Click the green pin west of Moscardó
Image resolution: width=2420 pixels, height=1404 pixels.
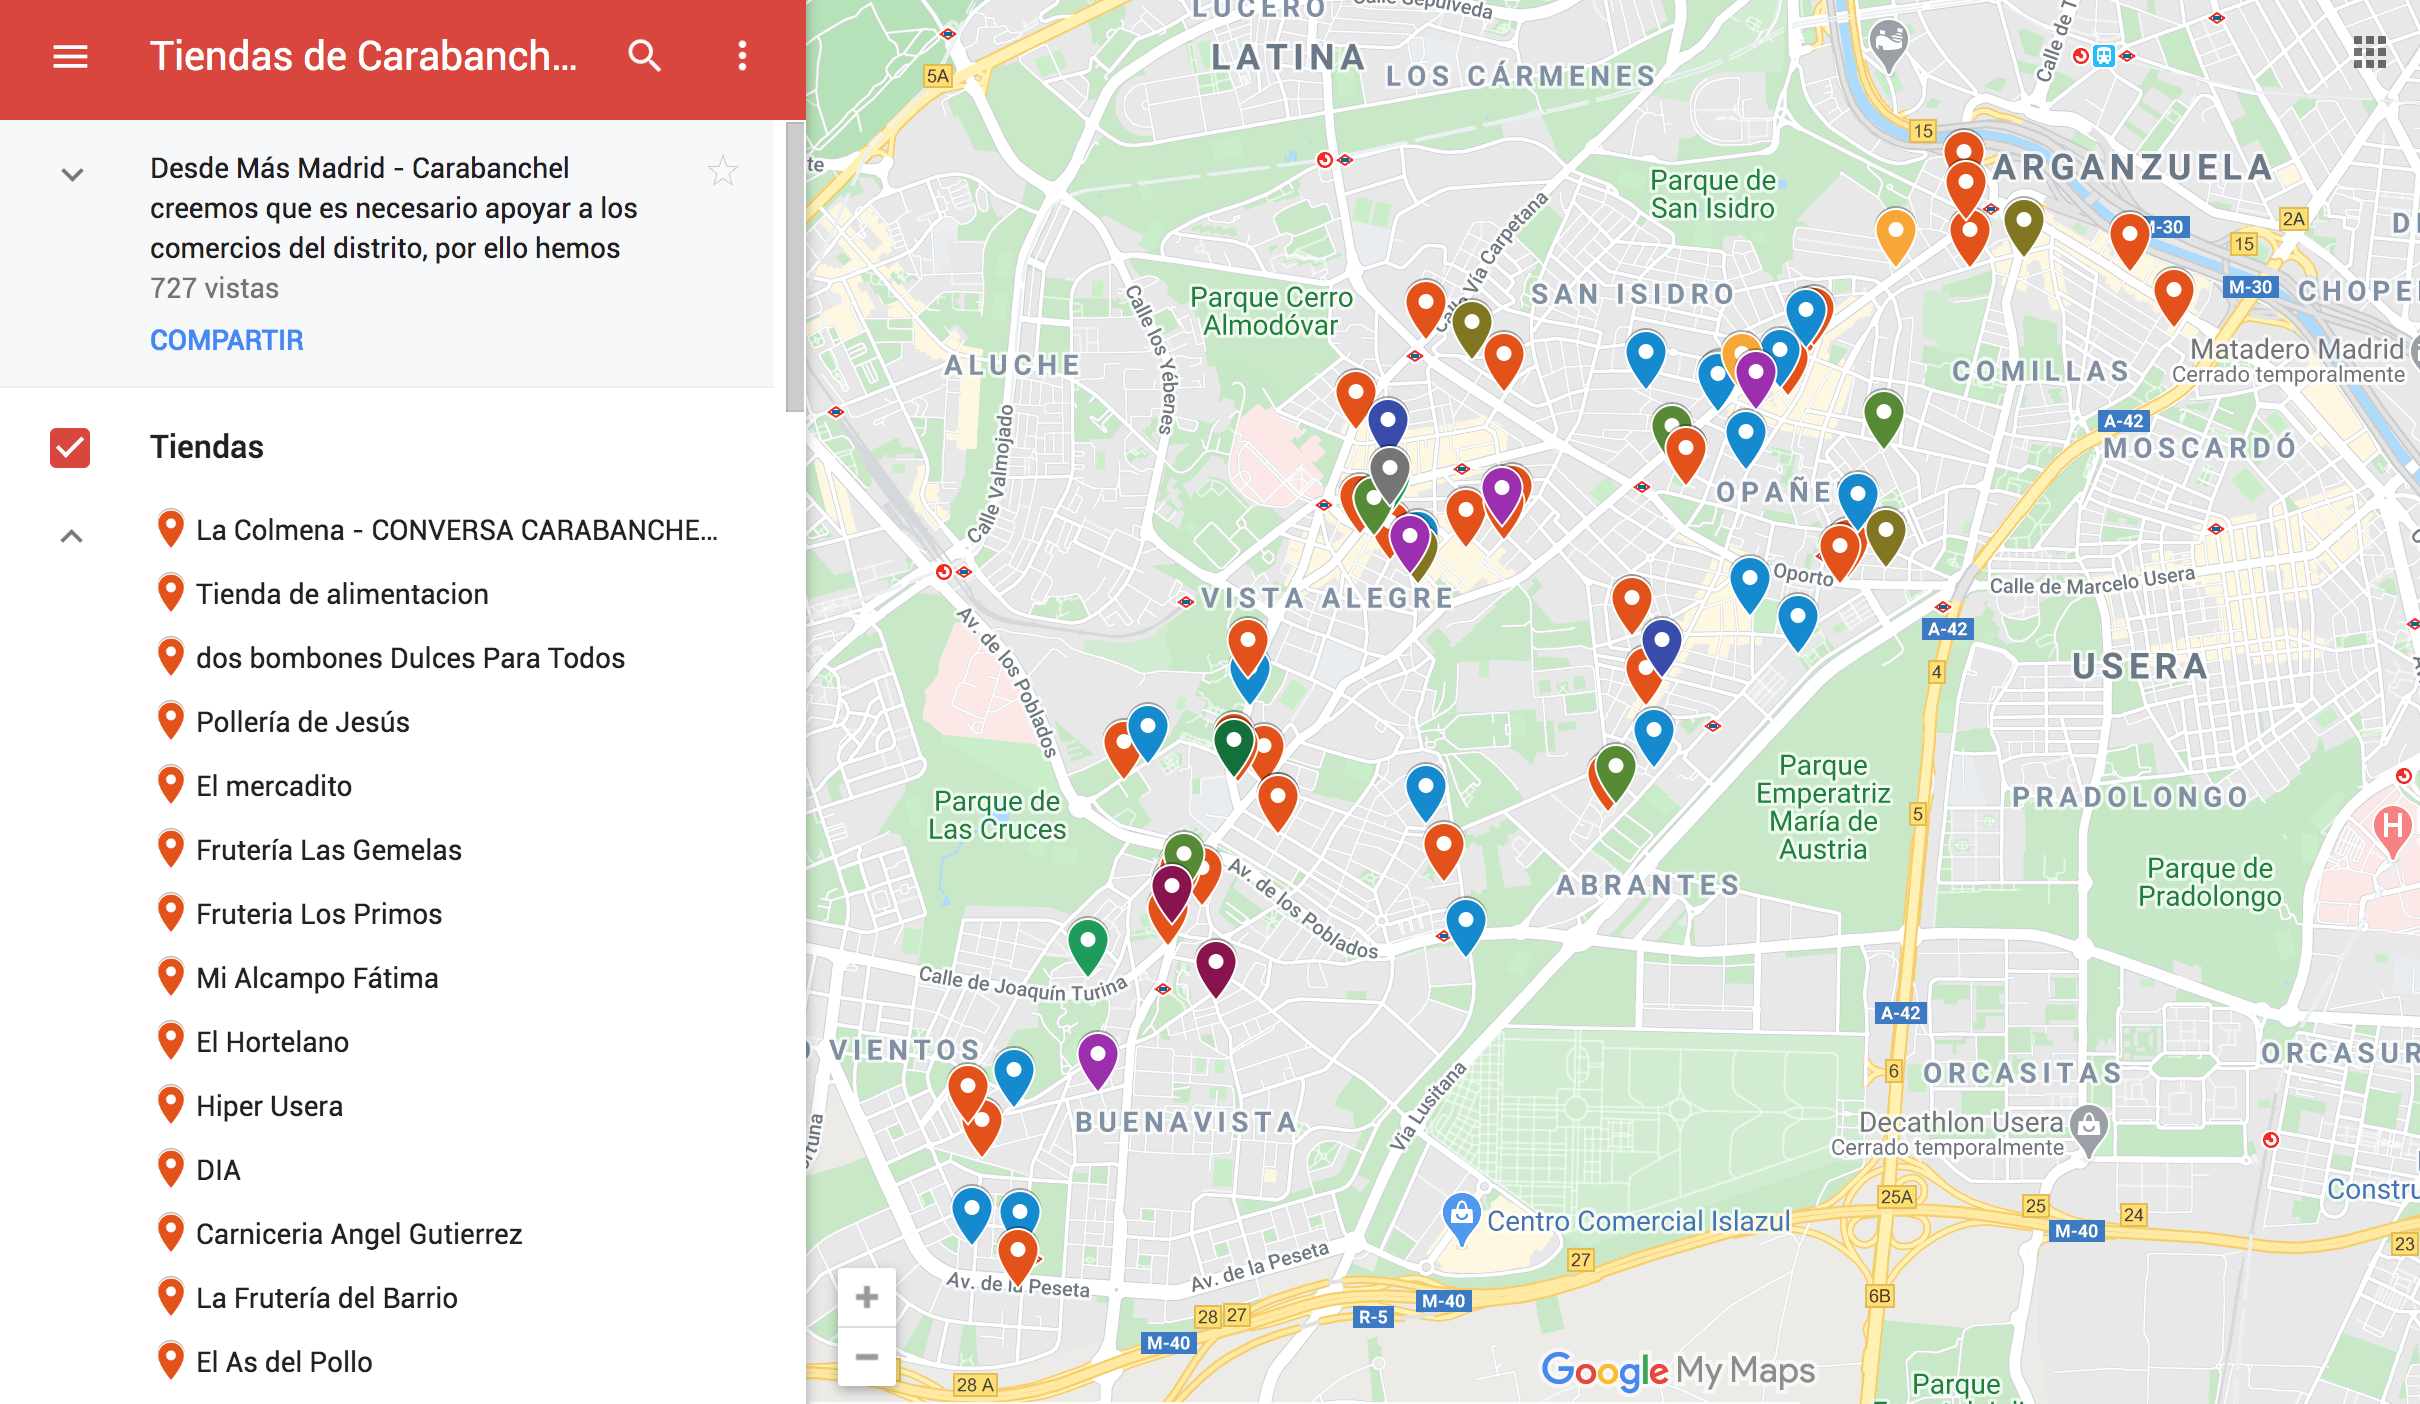coord(1883,418)
